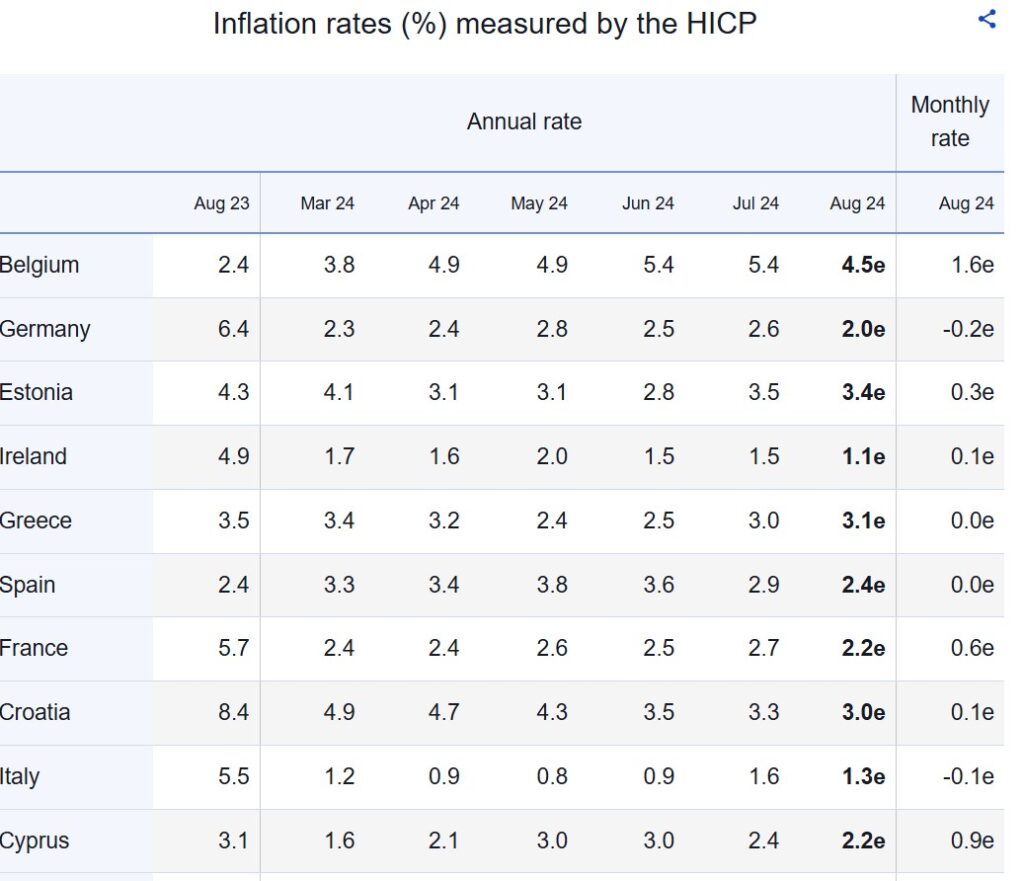Select the Cyprus country name

point(34,841)
